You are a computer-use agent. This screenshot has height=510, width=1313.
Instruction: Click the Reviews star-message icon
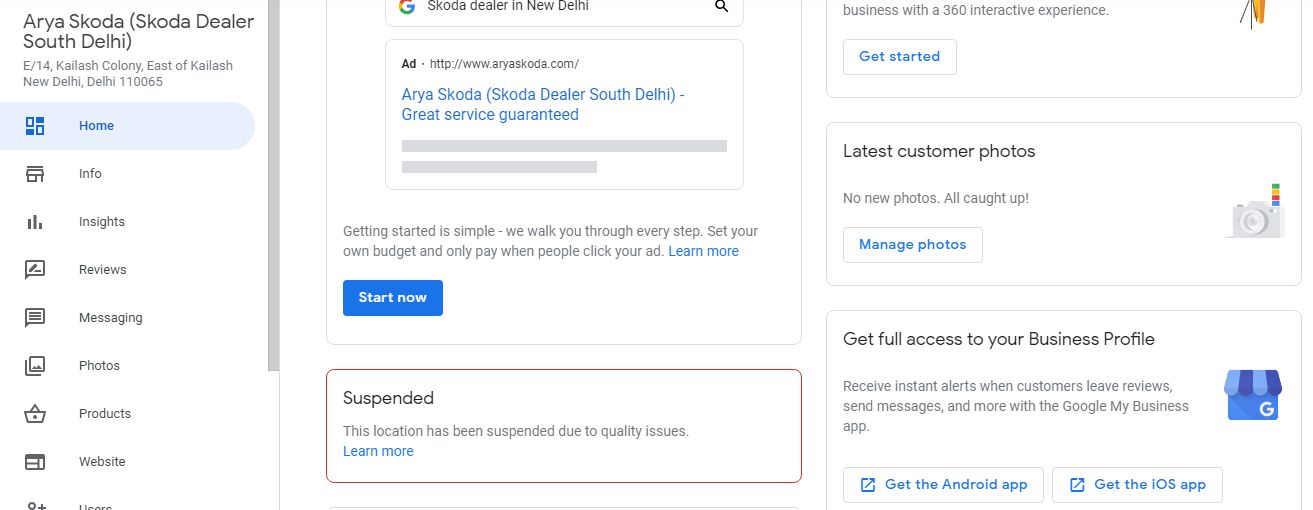coord(35,270)
